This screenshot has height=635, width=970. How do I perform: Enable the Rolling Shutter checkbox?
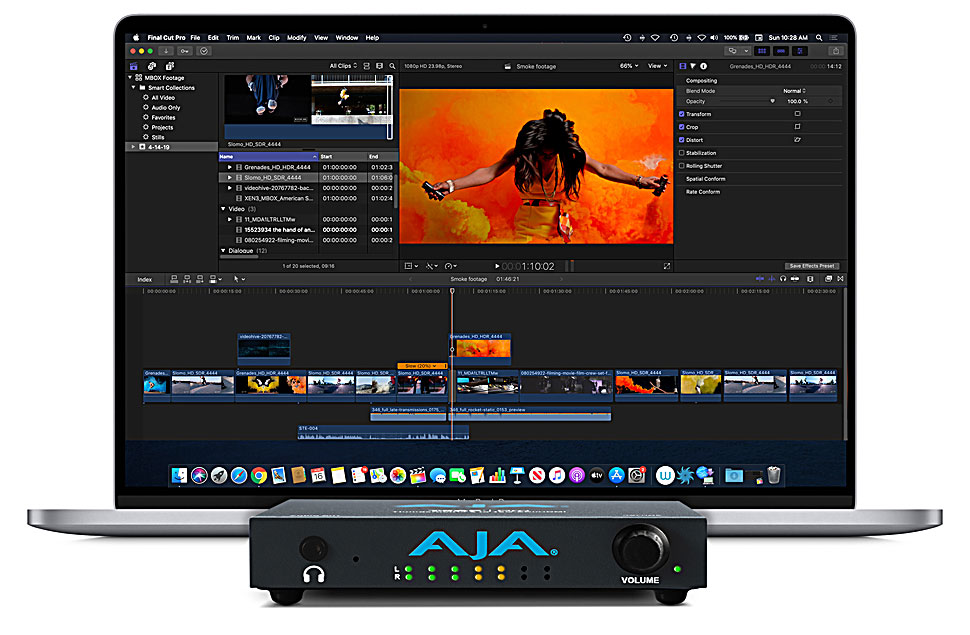pos(682,166)
